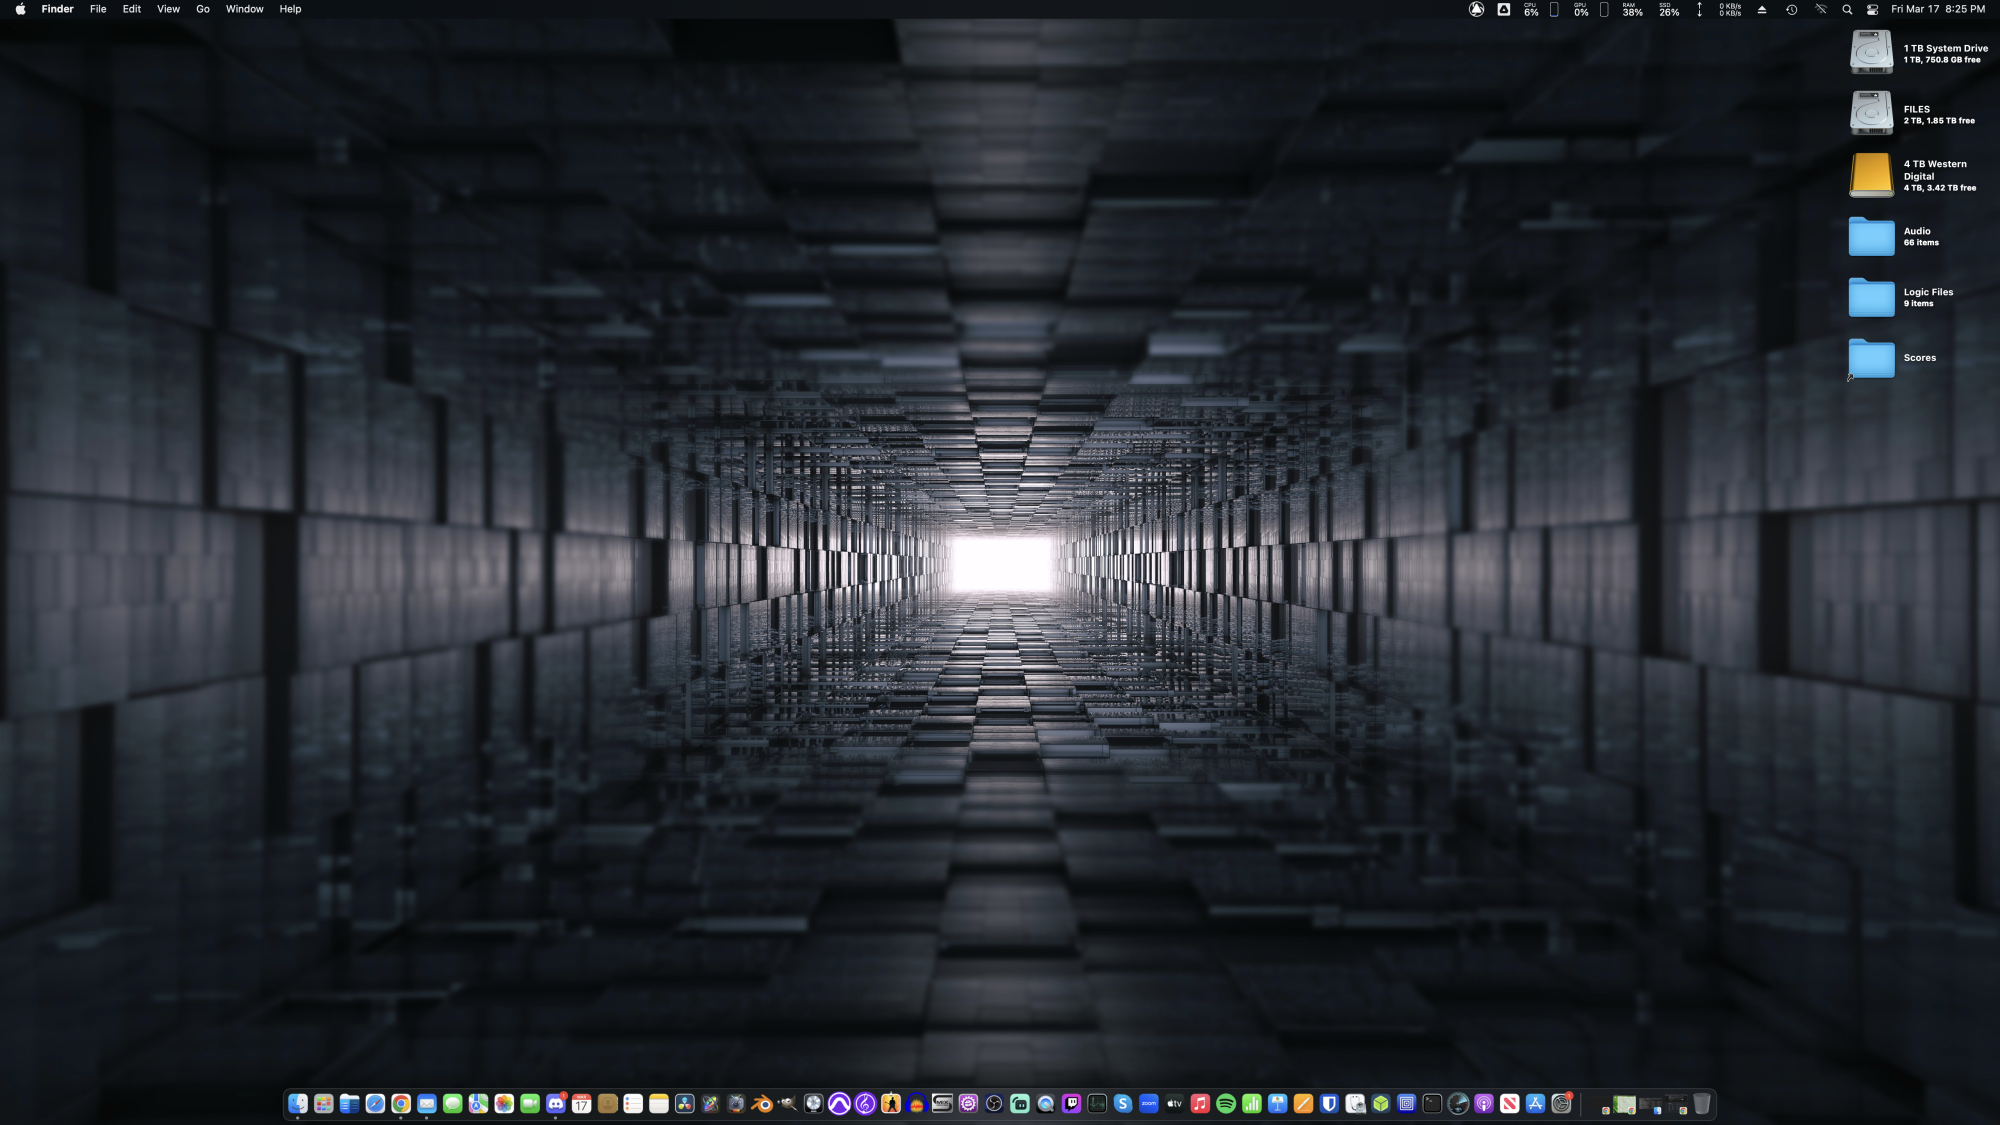
Task: Open the eject disk menu bar dropdown
Action: coord(1762,9)
